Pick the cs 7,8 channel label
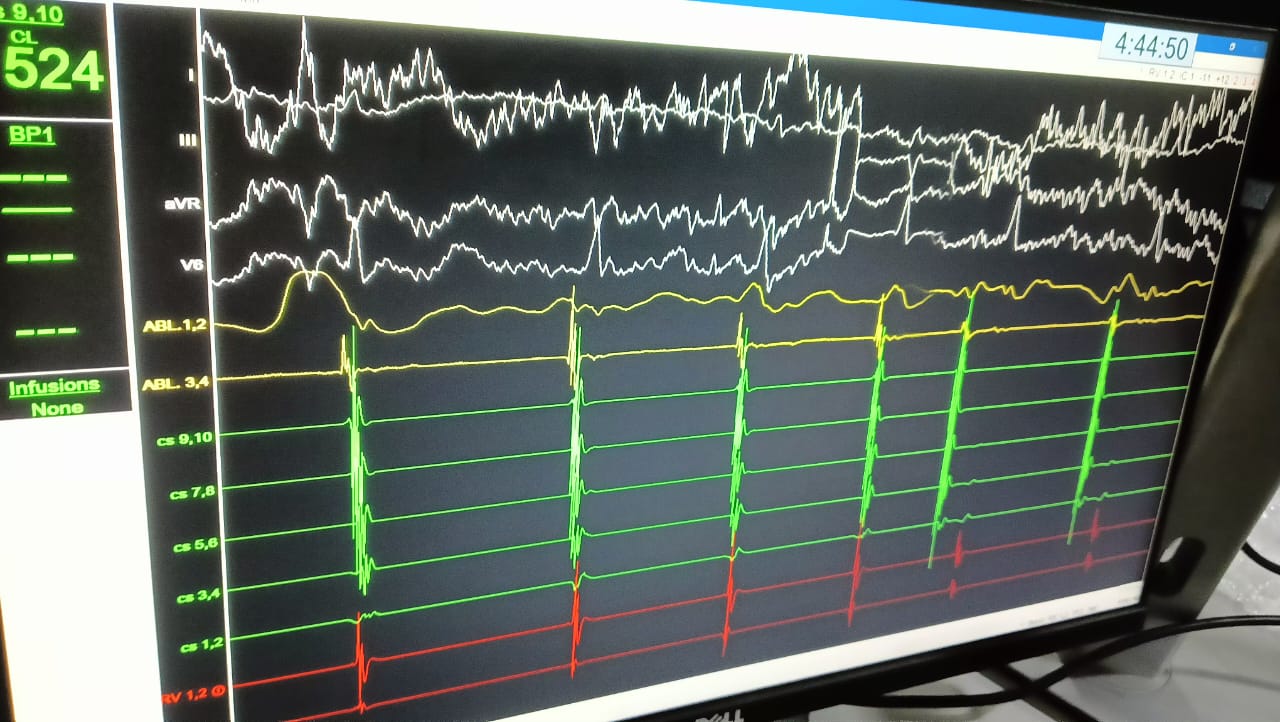The width and height of the screenshot is (1280, 722). [192, 492]
